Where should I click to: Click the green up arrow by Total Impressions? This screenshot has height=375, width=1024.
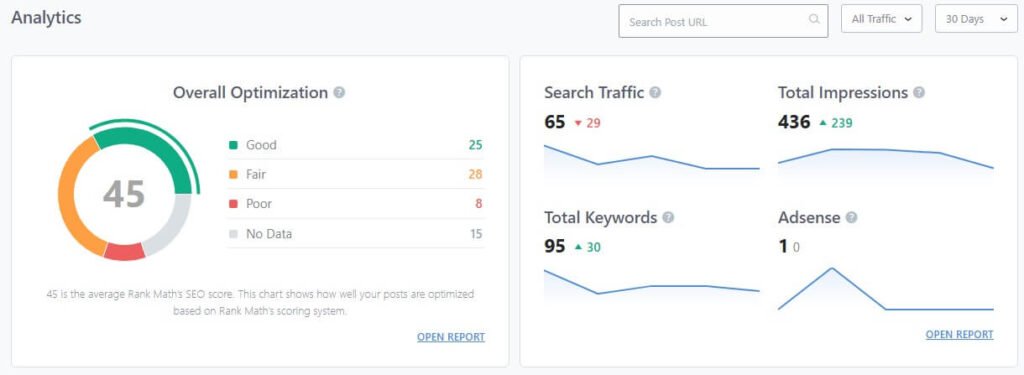[x=823, y=122]
